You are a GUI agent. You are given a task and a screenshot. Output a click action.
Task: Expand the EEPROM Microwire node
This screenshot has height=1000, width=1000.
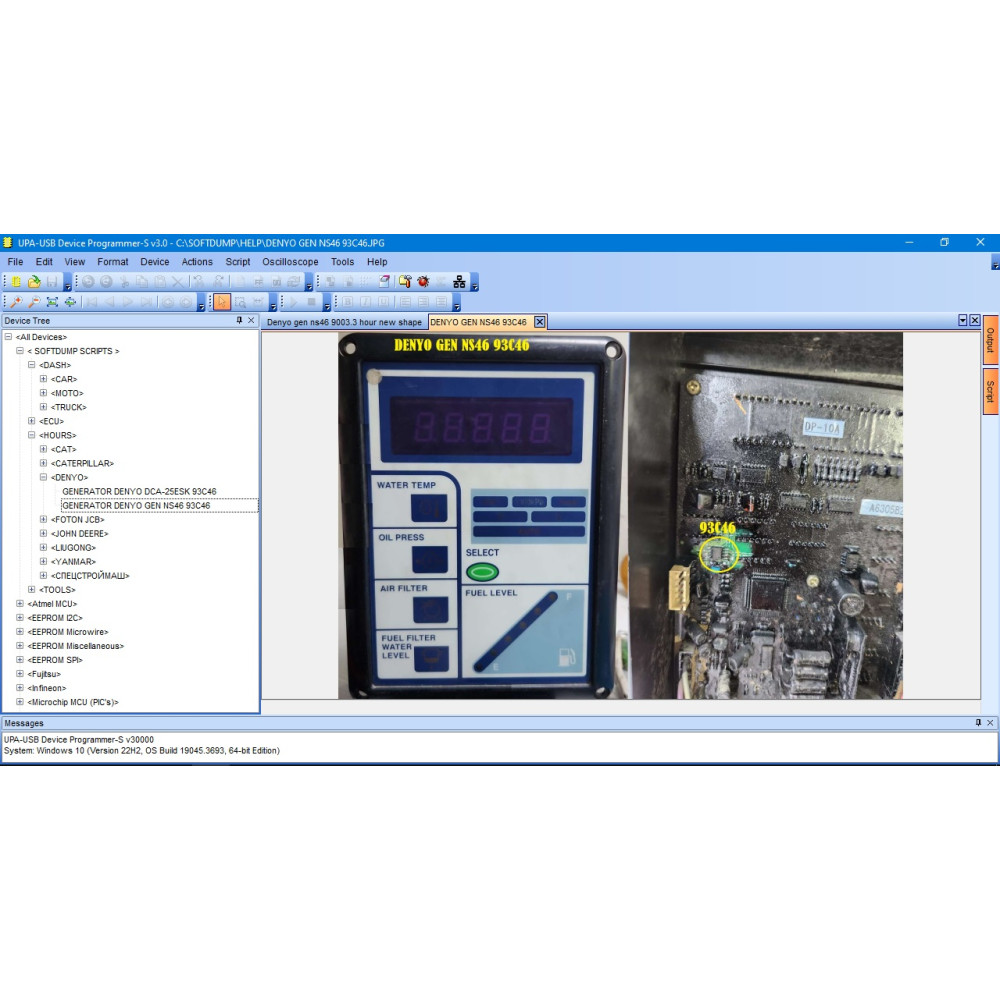coord(20,631)
